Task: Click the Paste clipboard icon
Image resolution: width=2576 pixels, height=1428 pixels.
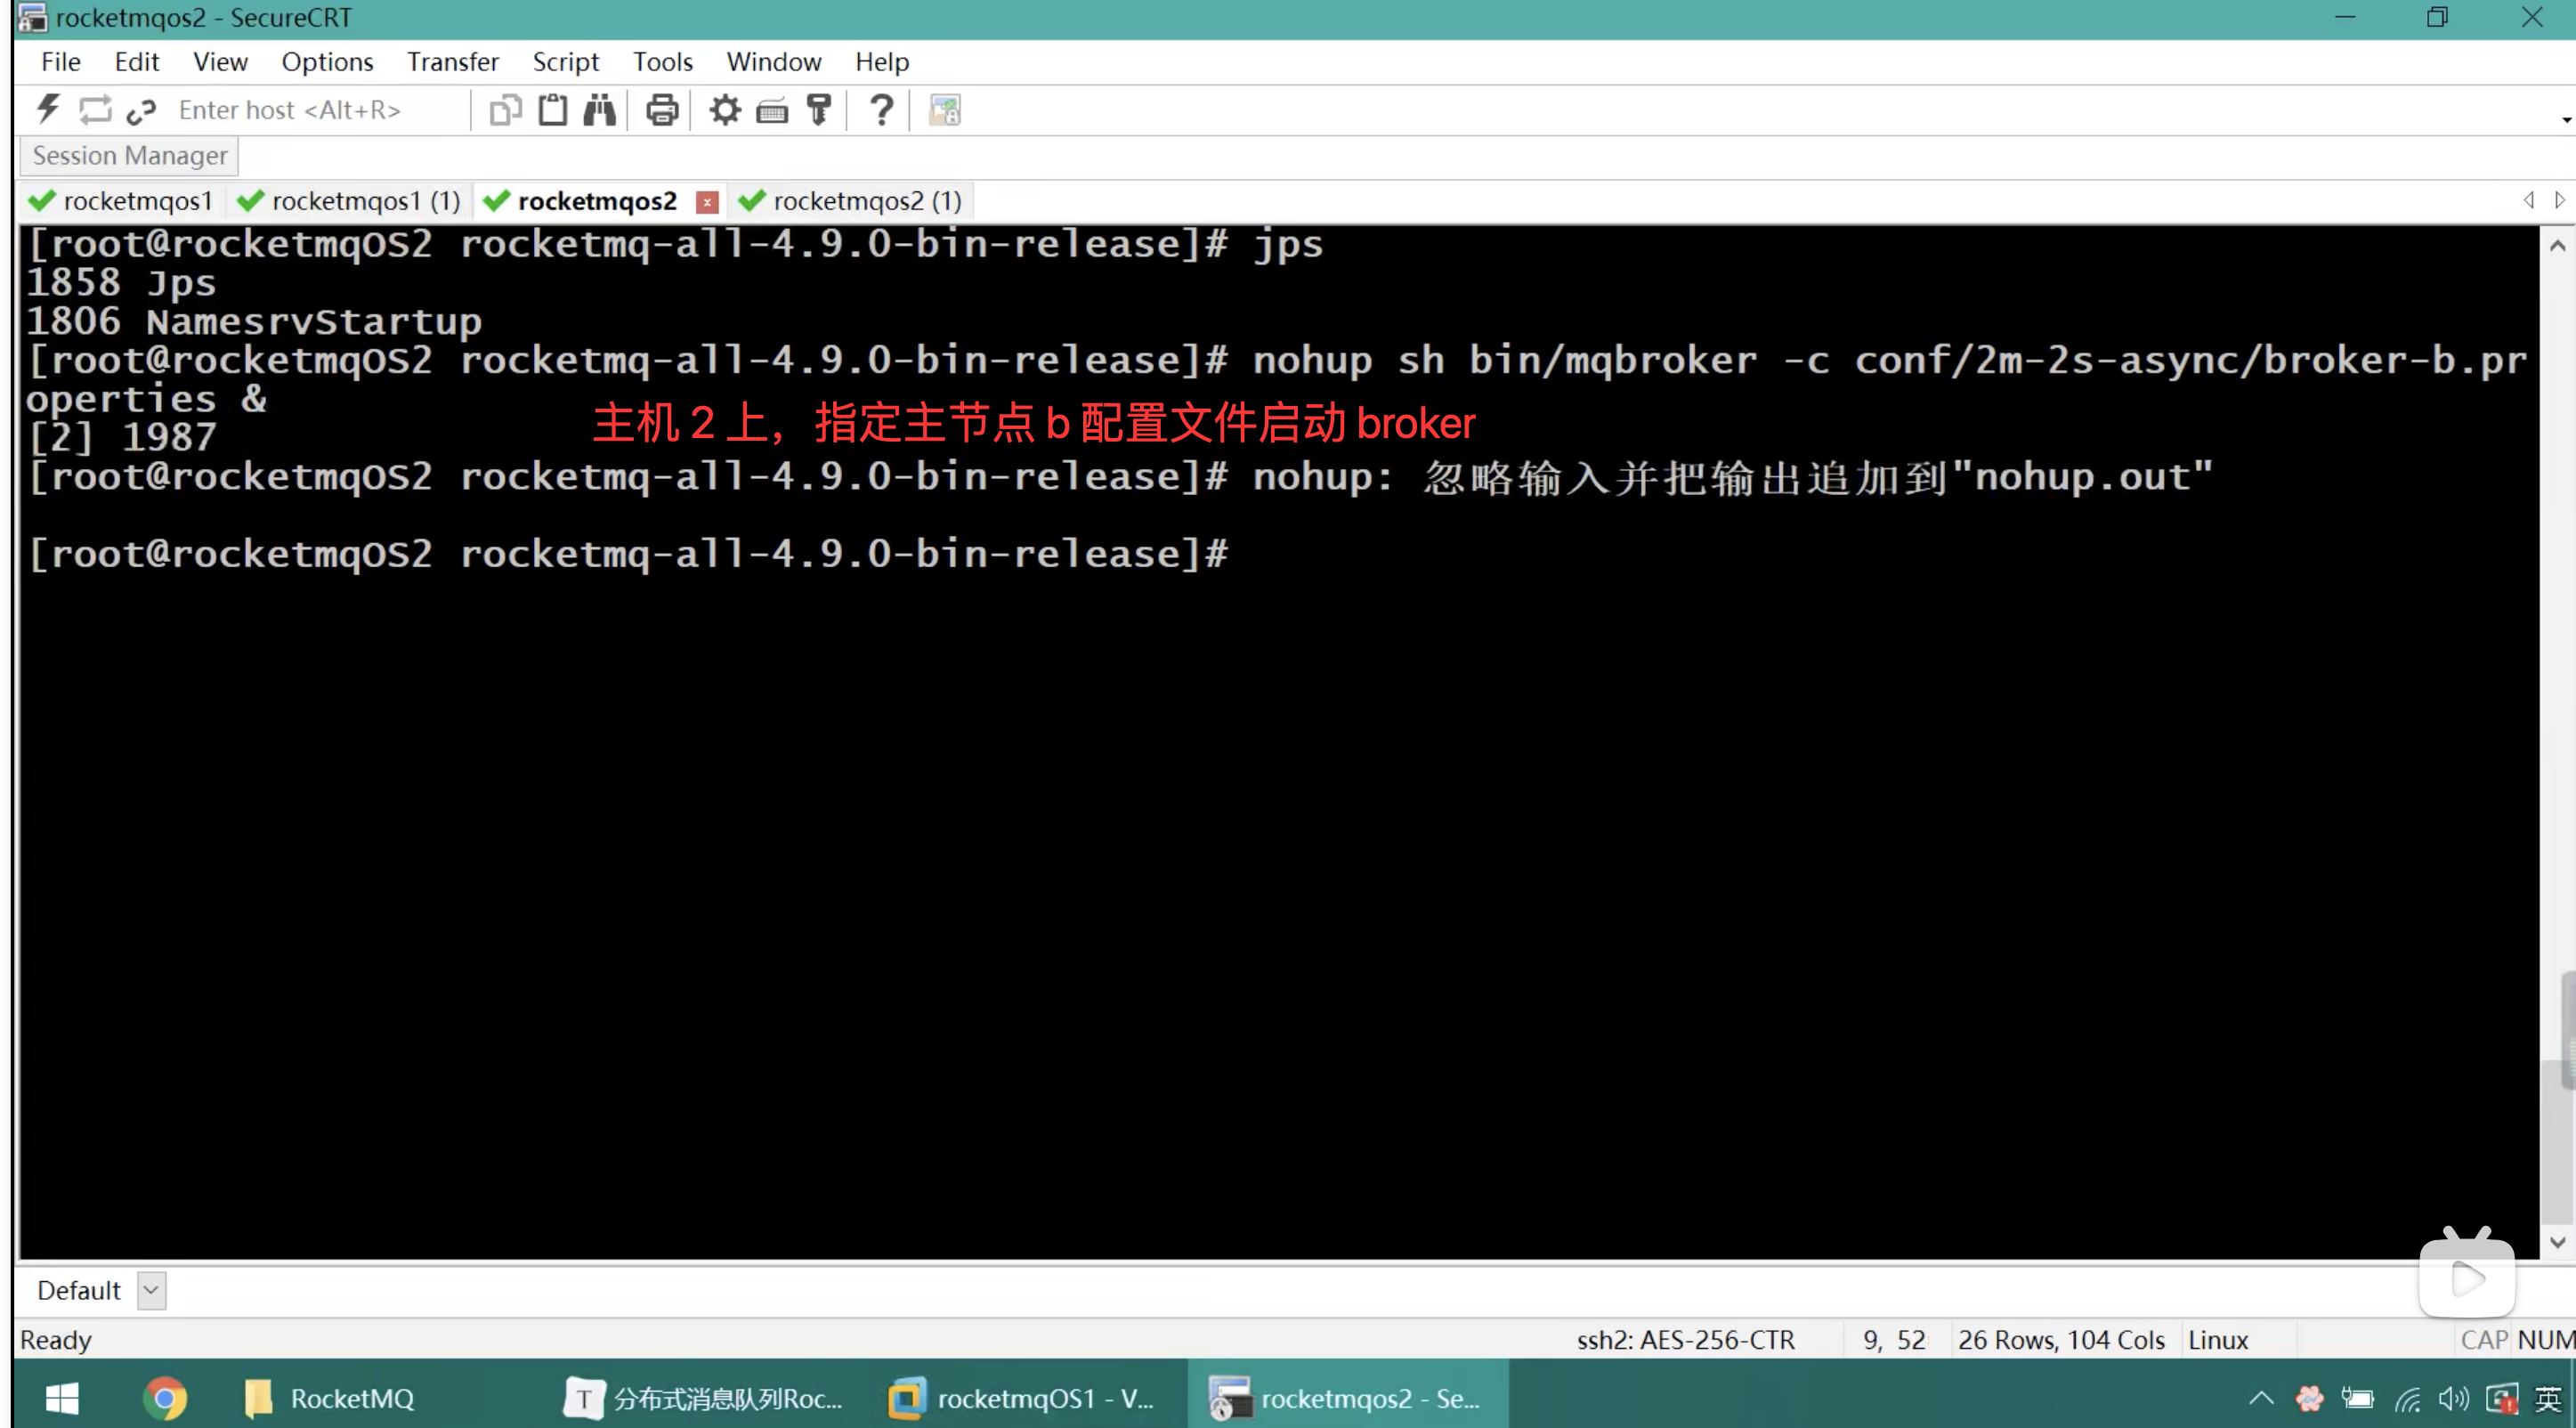Action: [553, 109]
